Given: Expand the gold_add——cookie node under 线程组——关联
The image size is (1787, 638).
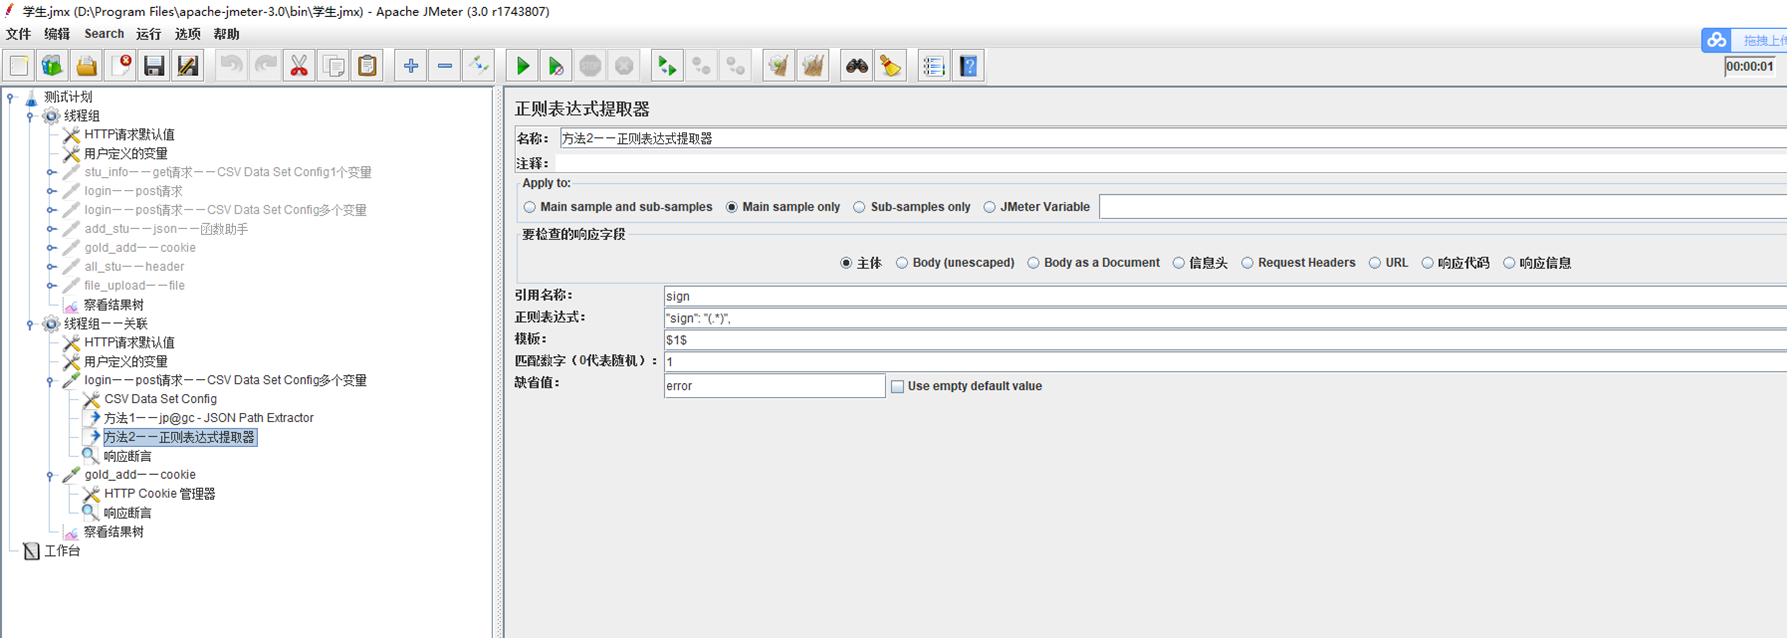Looking at the screenshot, I should click(x=50, y=475).
